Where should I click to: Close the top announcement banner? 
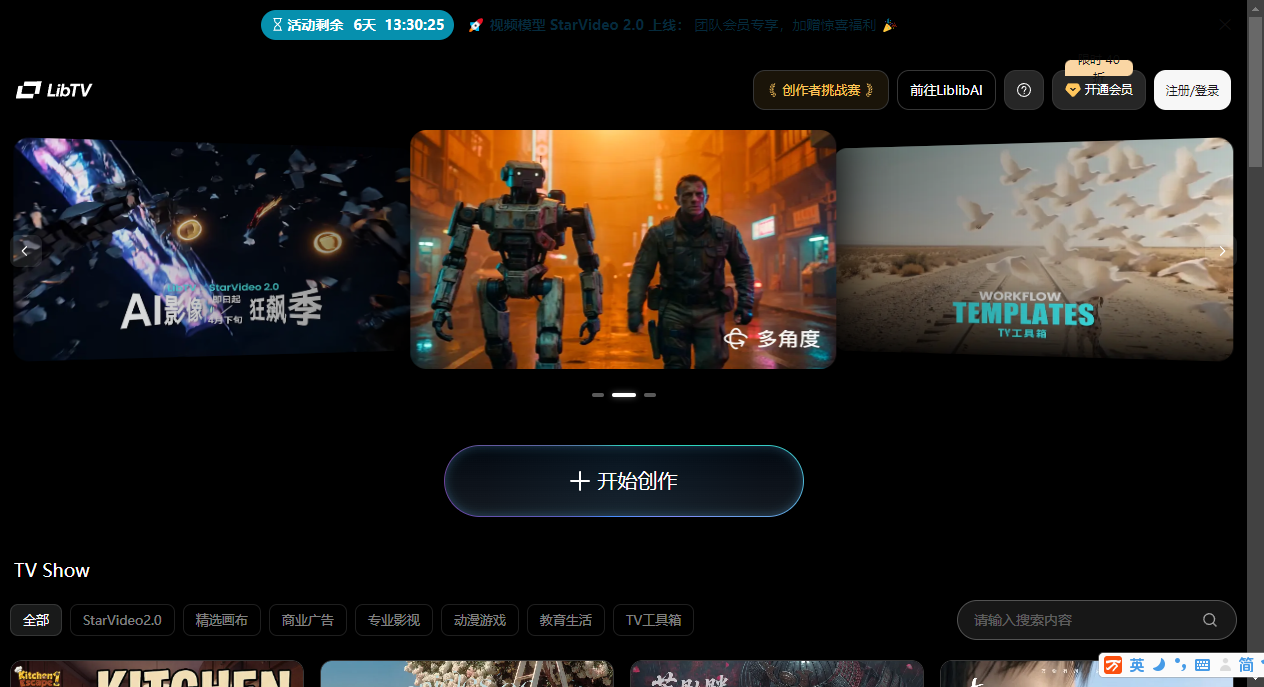pos(1225,25)
